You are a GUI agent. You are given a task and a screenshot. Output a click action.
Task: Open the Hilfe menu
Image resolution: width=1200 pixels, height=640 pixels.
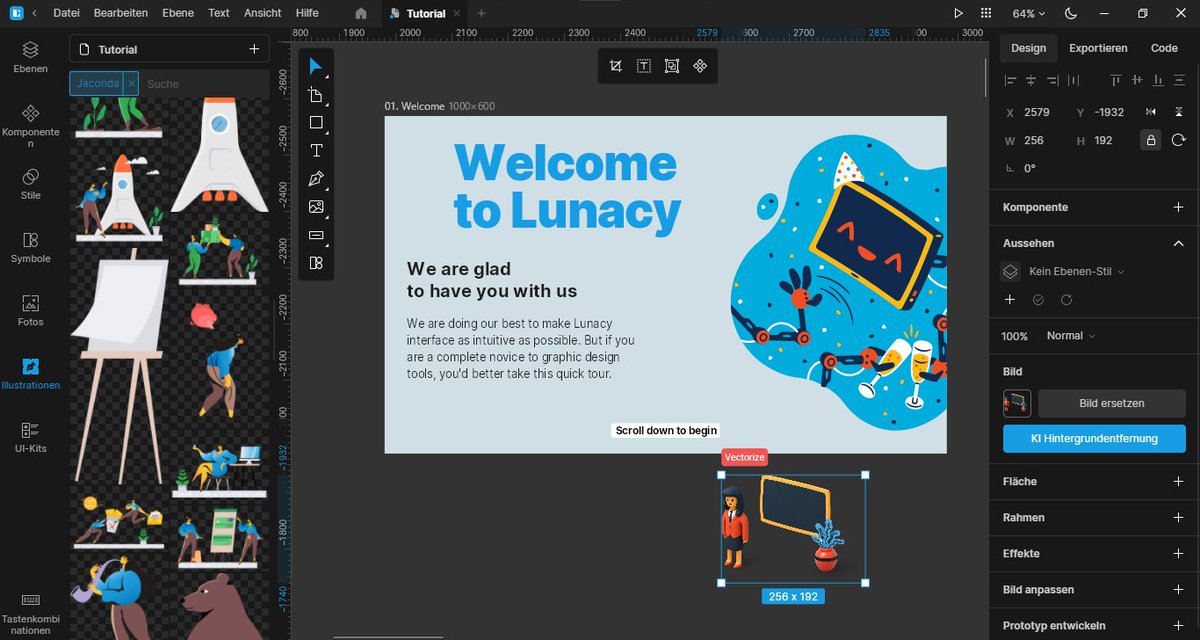click(307, 13)
